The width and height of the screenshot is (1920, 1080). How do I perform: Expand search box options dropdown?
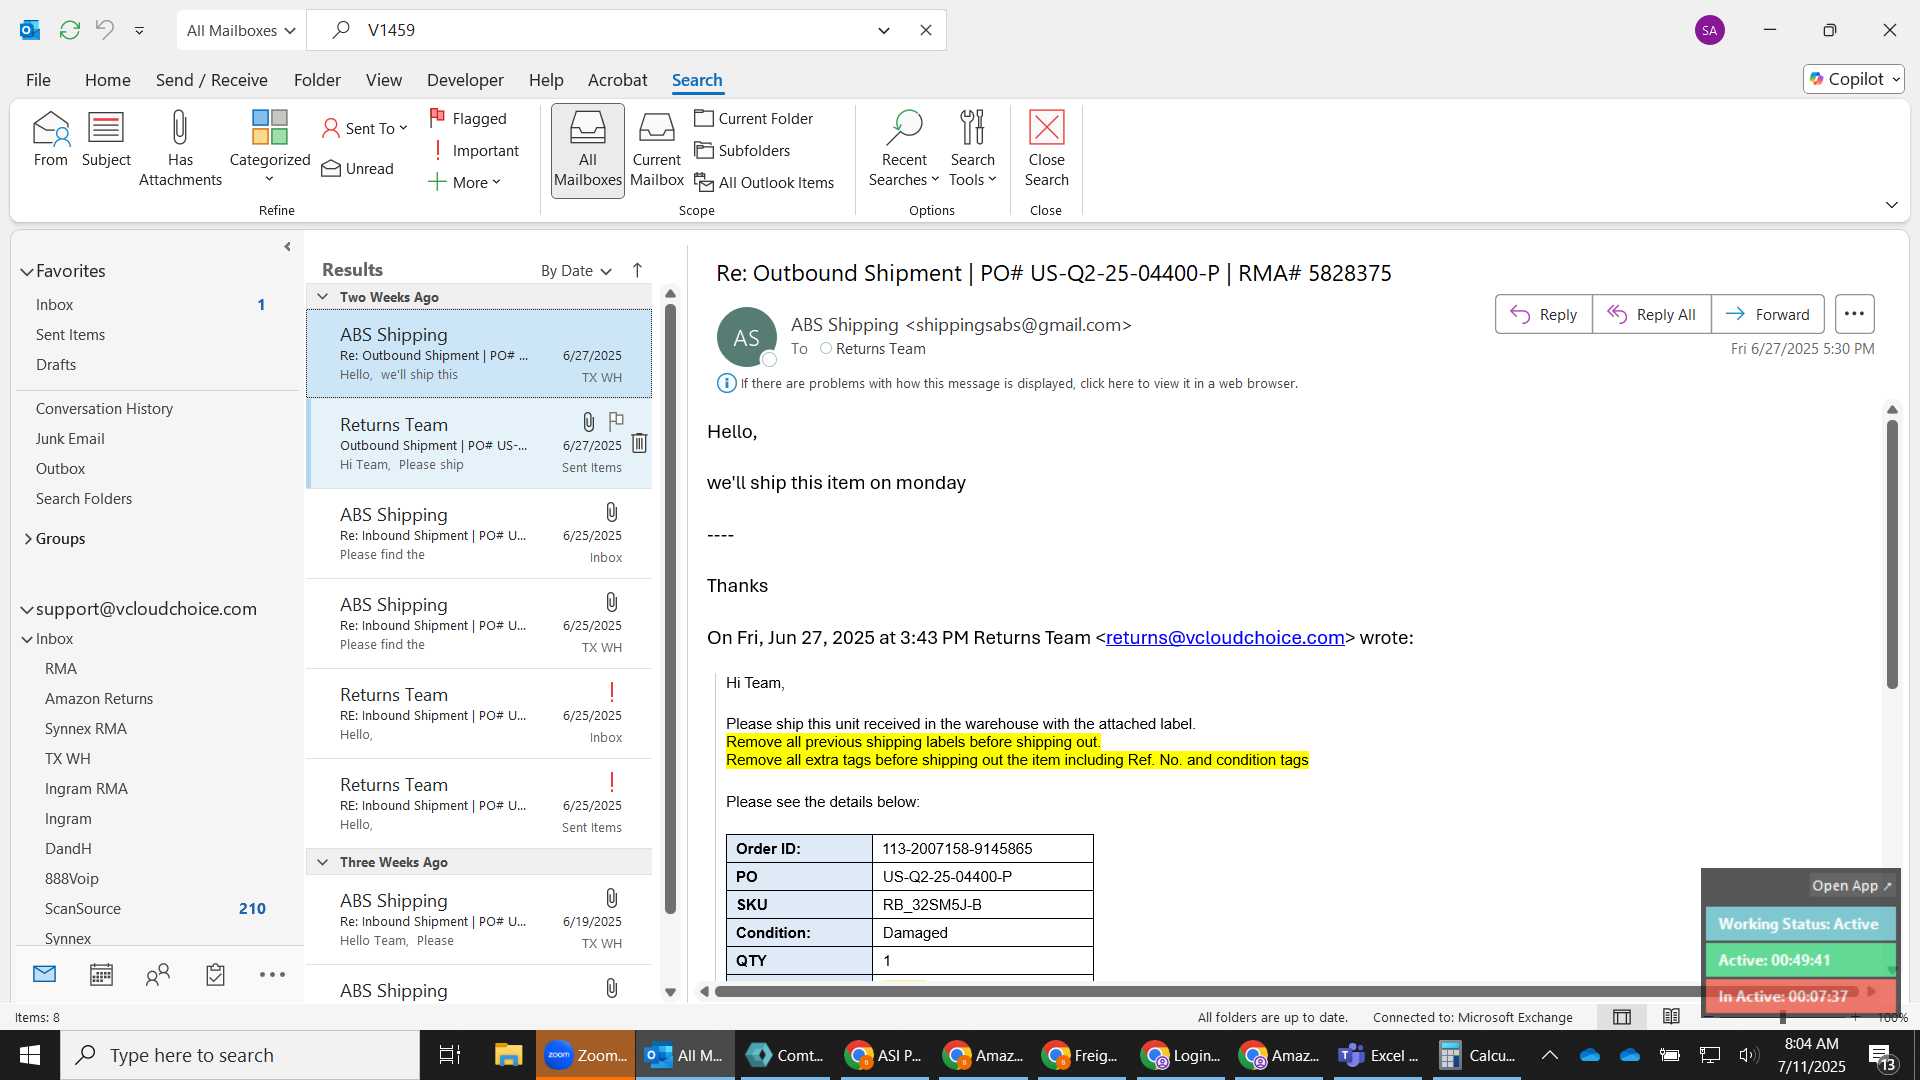[884, 30]
